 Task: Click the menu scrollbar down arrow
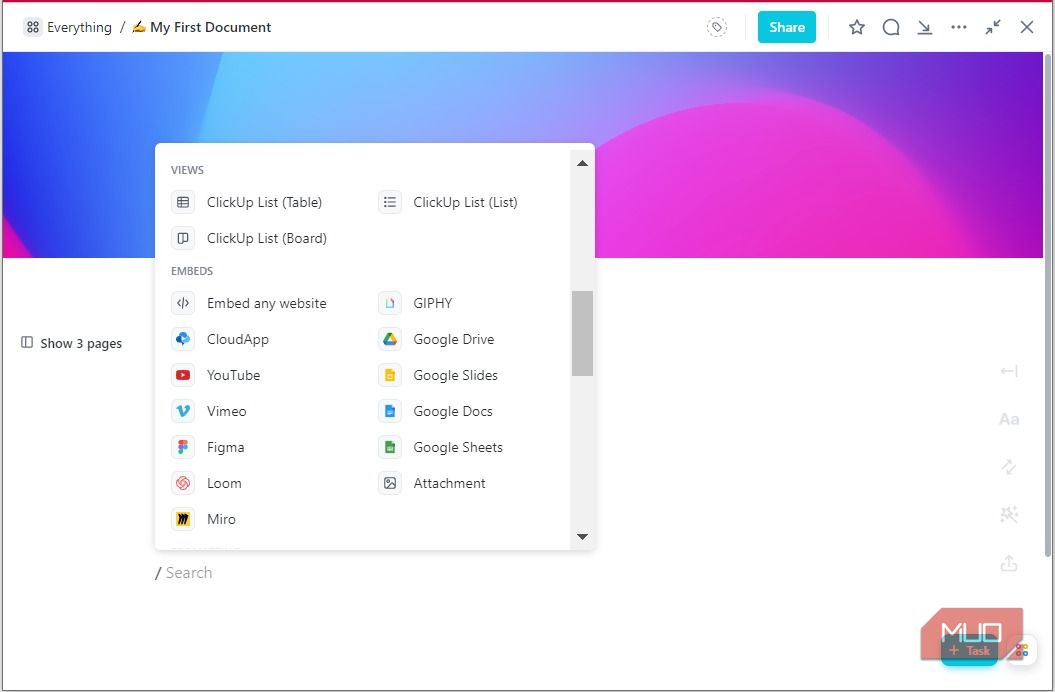pyautogui.click(x=583, y=537)
